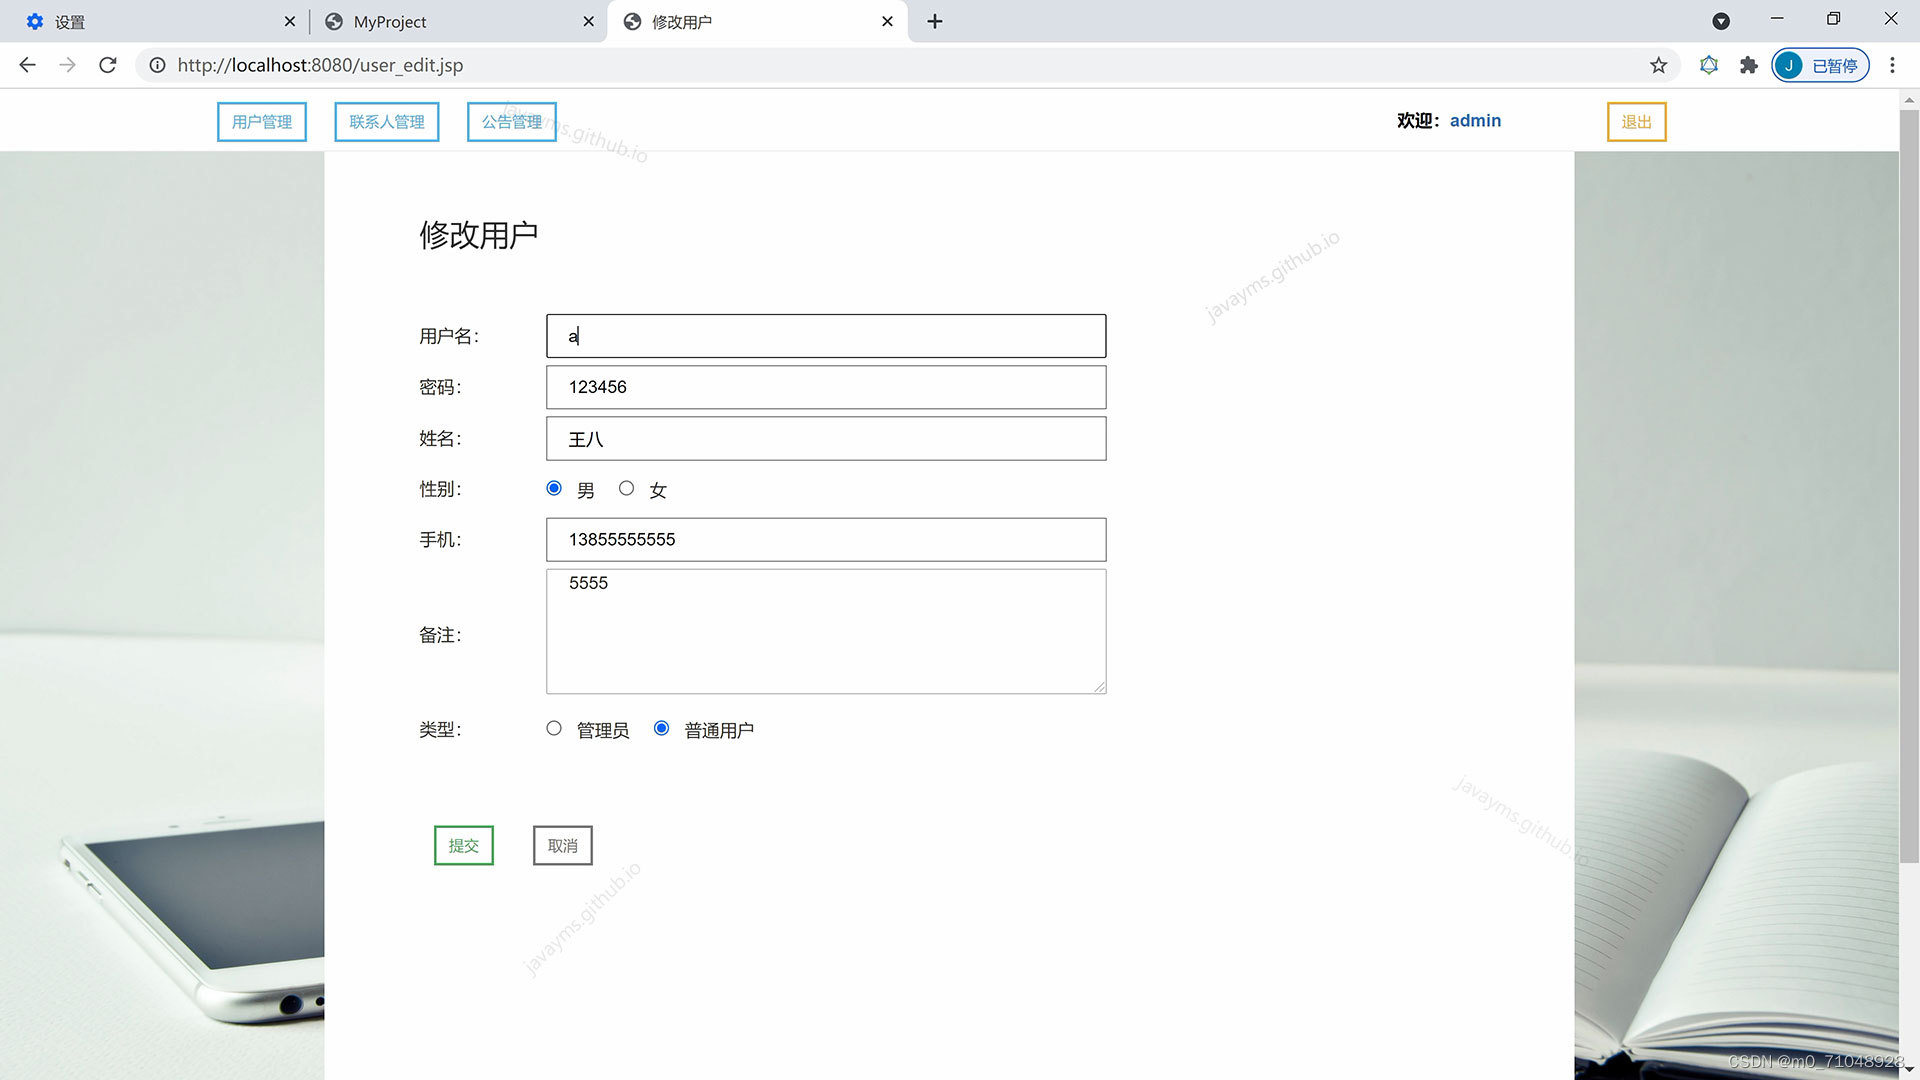
Task: Open the 用户管理 menu
Action: pyautogui.click(x=262, y=122)
